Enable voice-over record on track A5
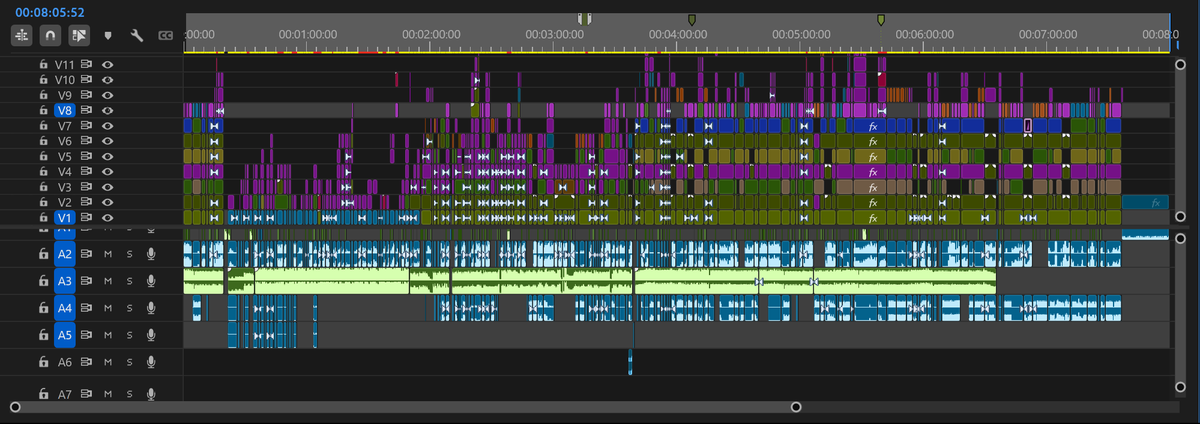The image size is (1200, 424). pos(151,335)
